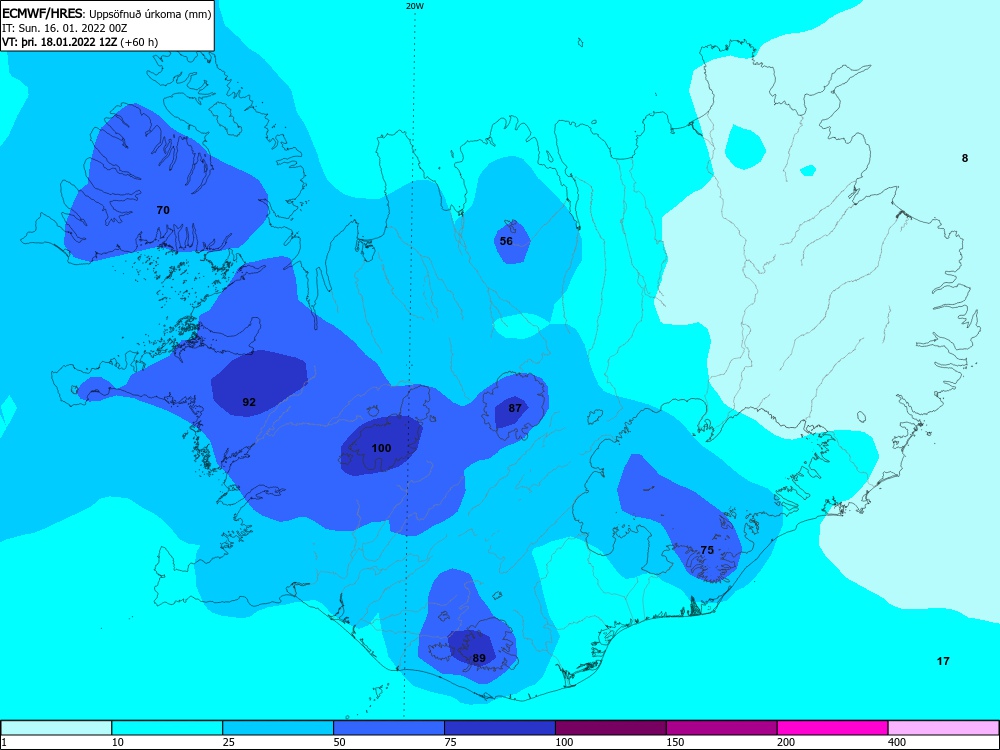Click the legend tick label 200
The image size is (1000, 750).
(786, 742)
